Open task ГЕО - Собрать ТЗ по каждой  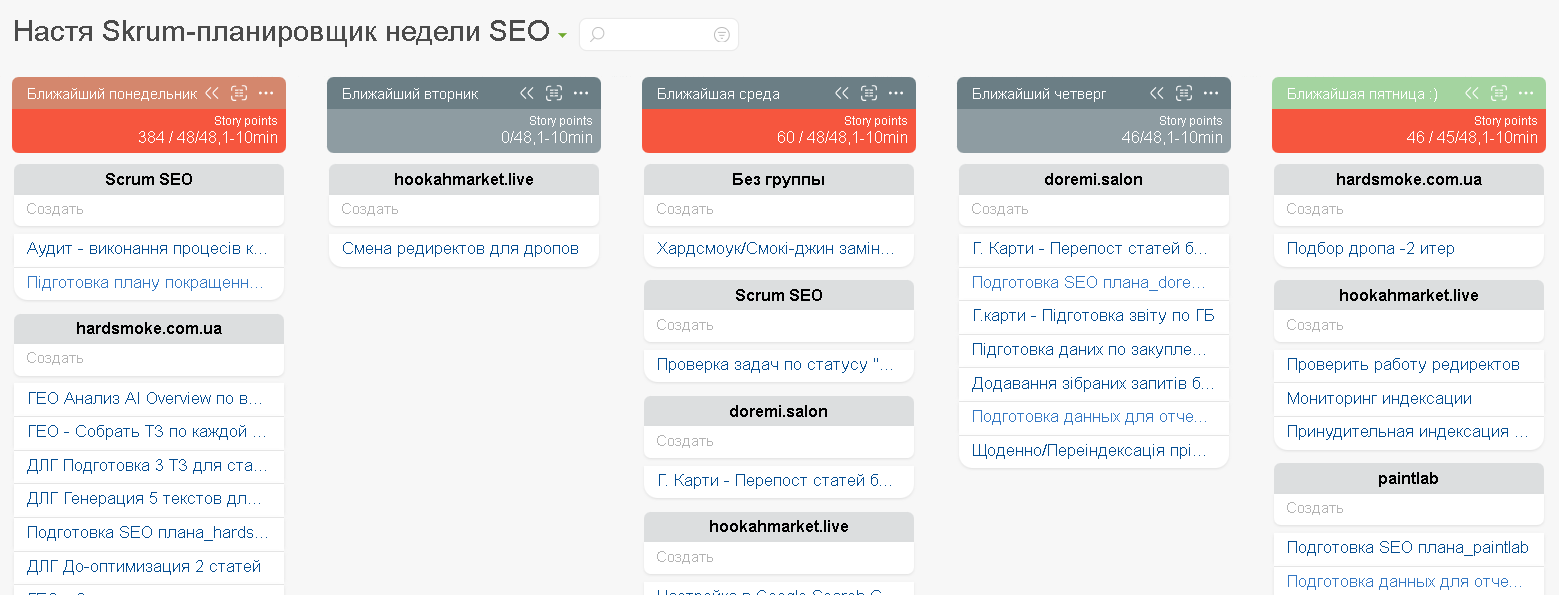(x=147, y=432)
